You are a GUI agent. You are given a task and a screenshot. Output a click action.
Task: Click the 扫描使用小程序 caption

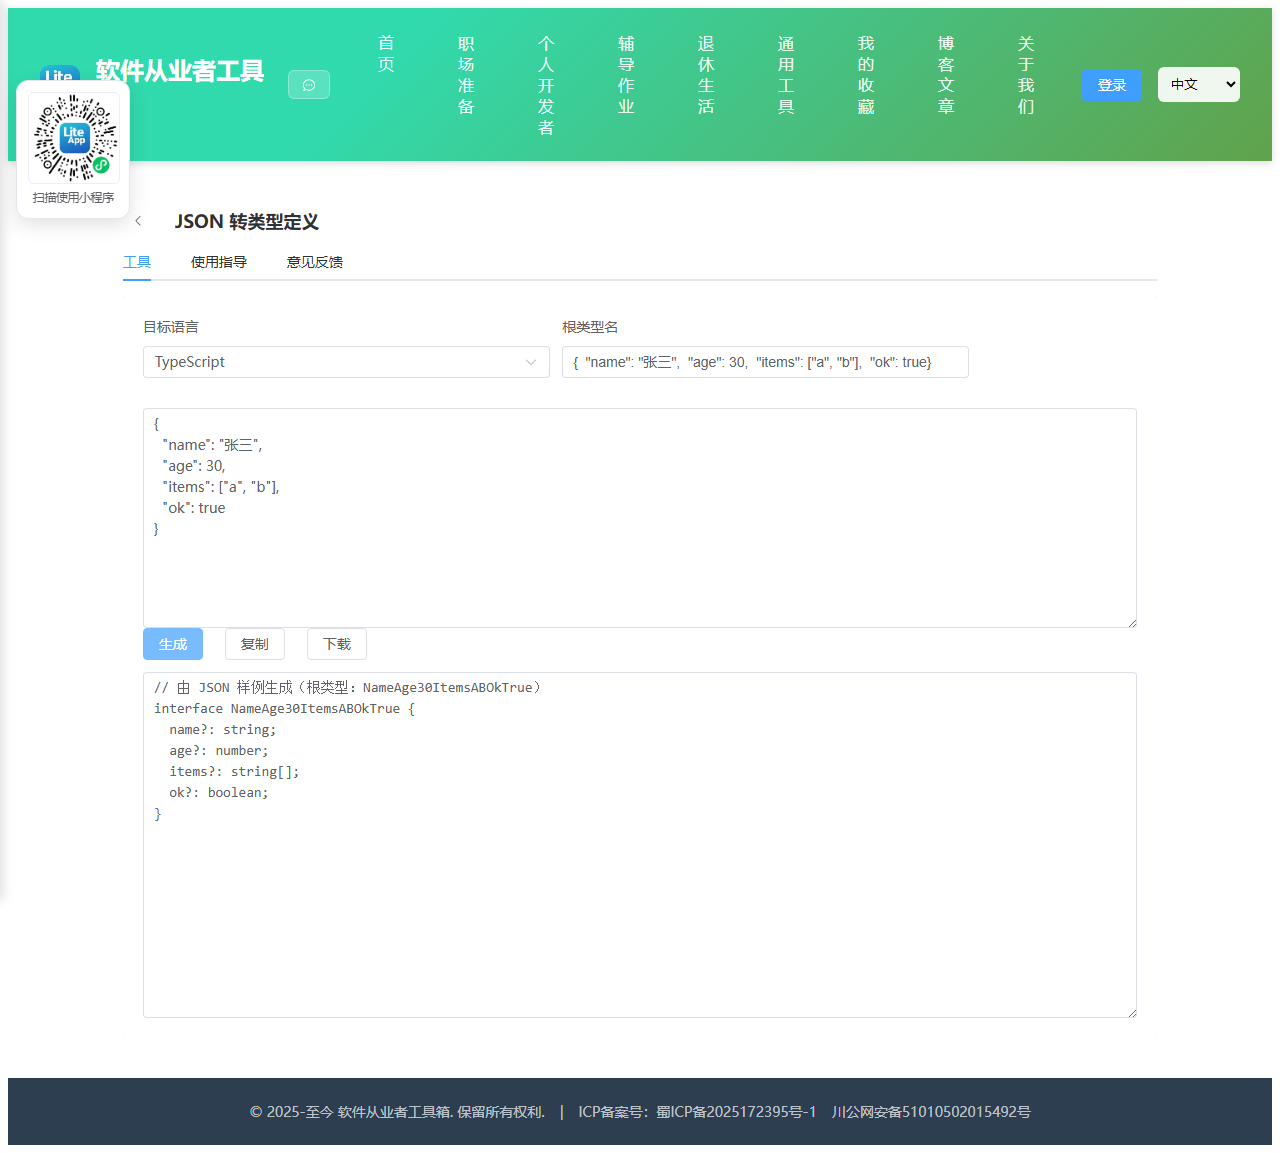tap(74, 198)
